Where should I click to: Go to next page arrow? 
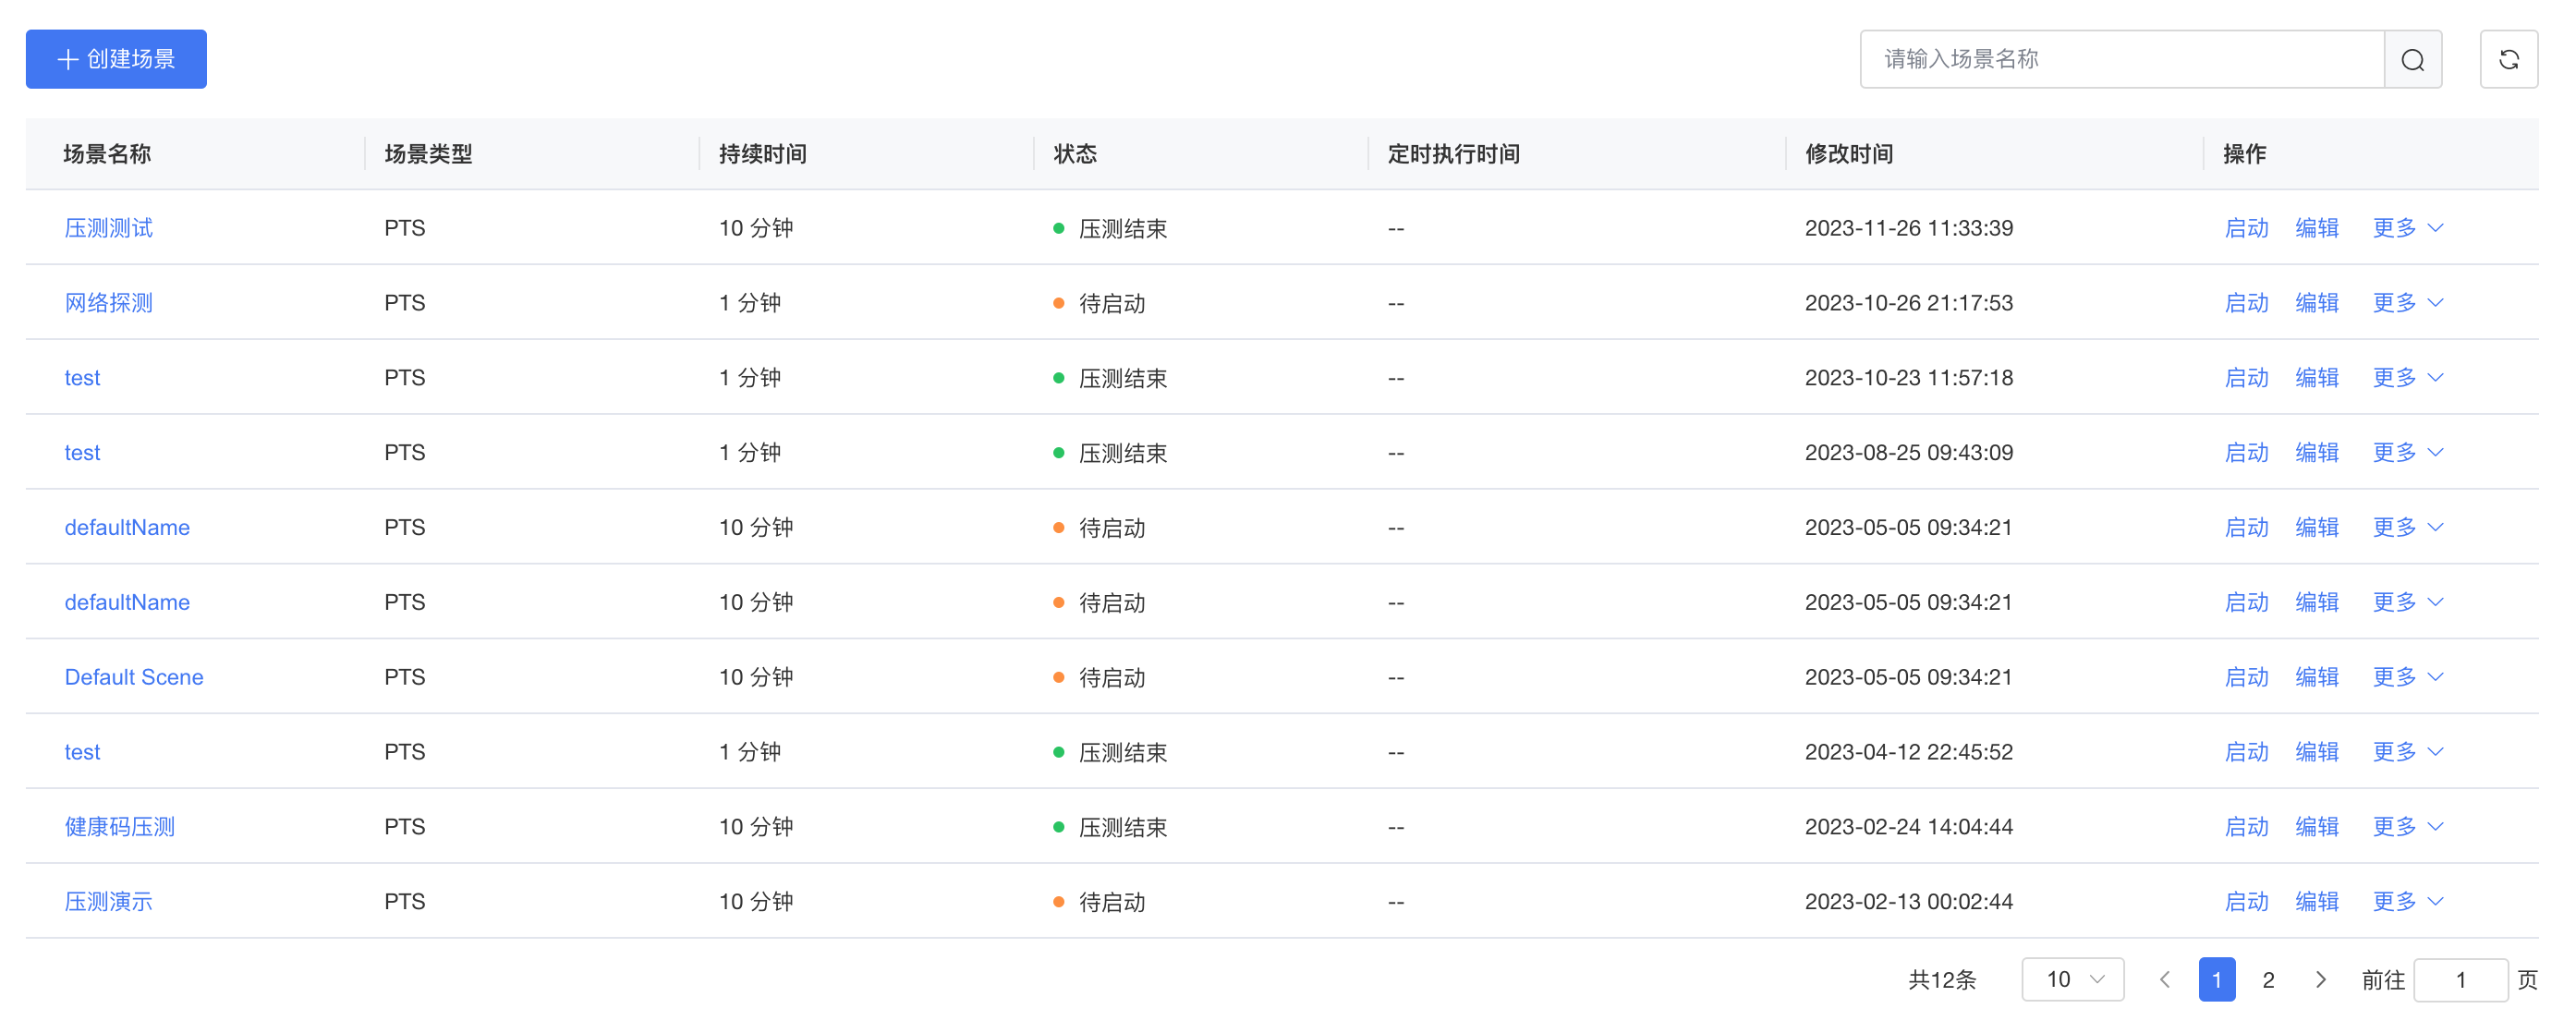click(2319, 979)
